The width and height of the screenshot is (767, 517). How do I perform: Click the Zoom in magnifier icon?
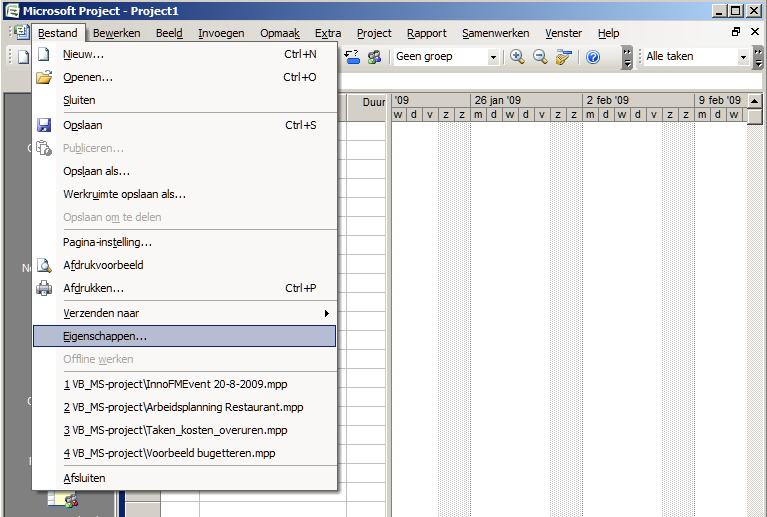click(517, 57)
